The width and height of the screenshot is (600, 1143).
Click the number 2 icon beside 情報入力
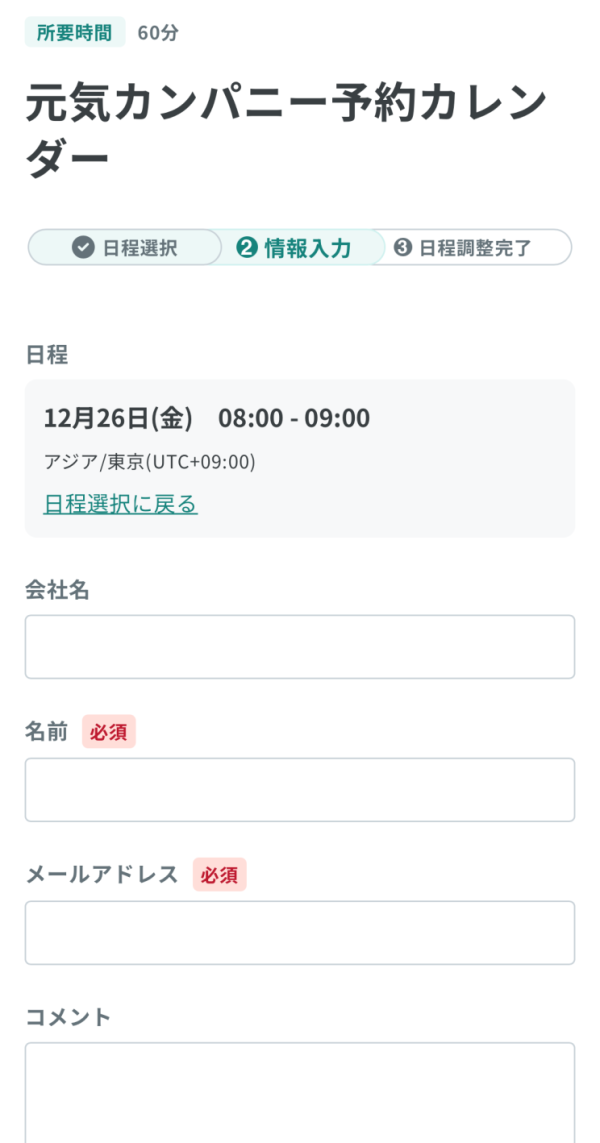tap(247, 248)
